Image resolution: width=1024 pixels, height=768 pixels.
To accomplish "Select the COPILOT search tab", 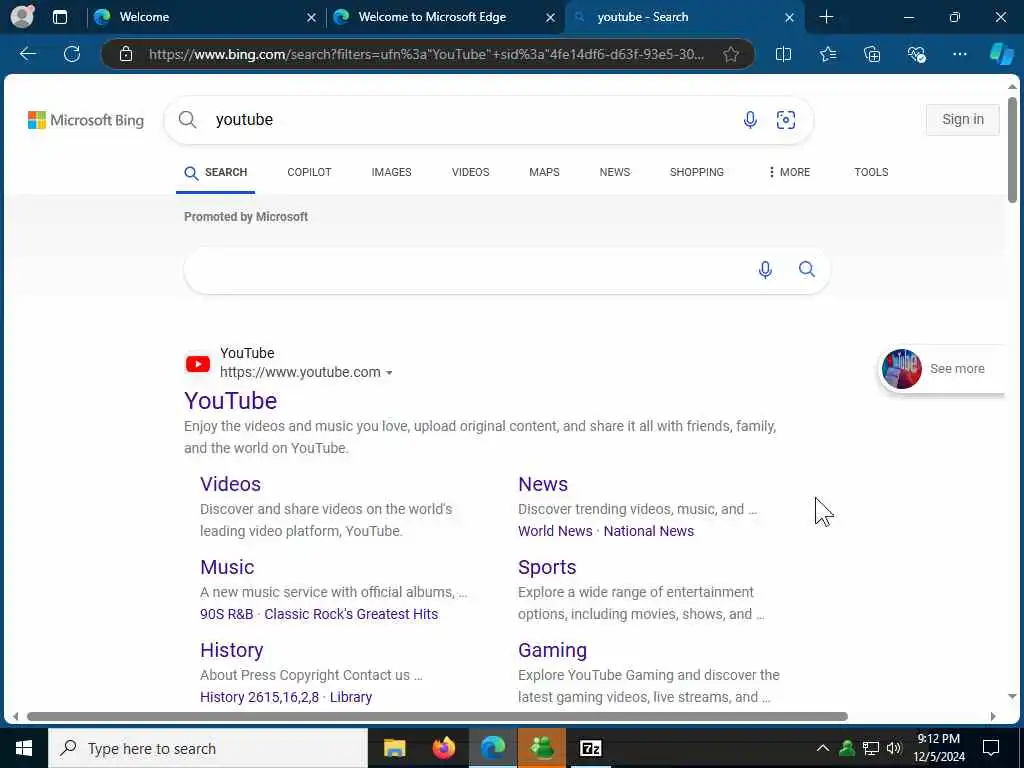I will (x=309, y=172).
